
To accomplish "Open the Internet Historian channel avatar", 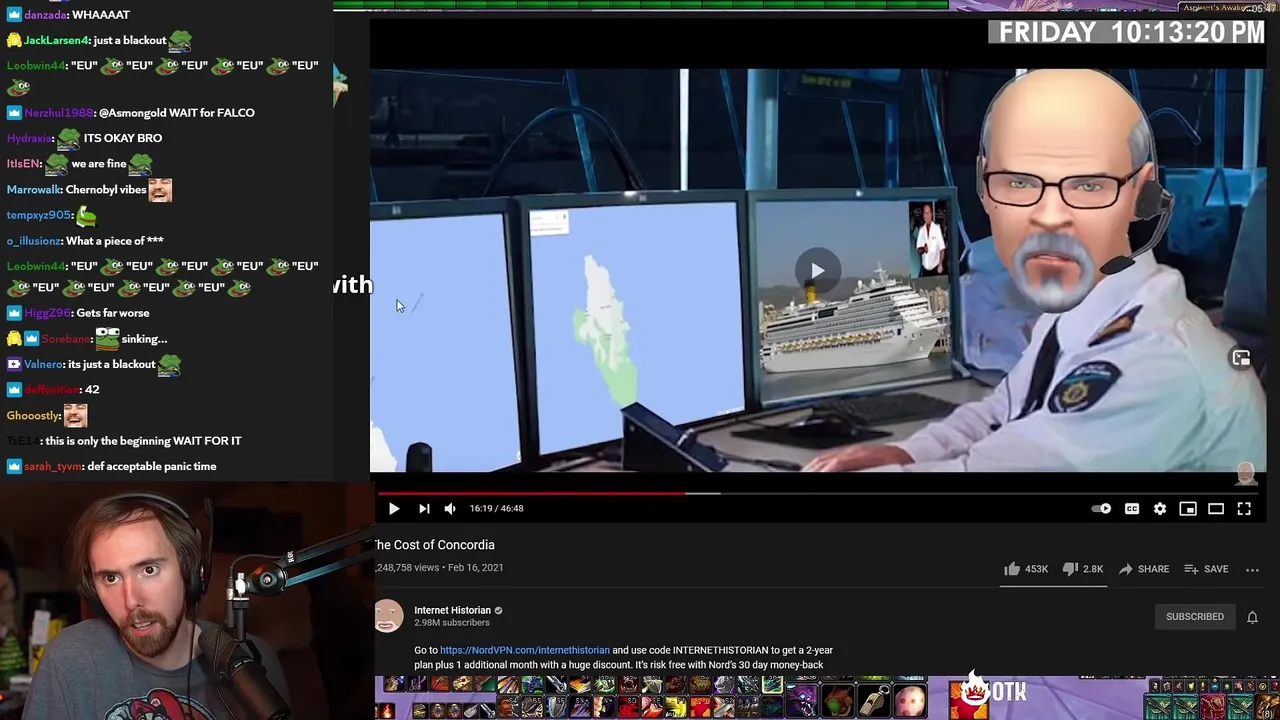I will [389, 616].
